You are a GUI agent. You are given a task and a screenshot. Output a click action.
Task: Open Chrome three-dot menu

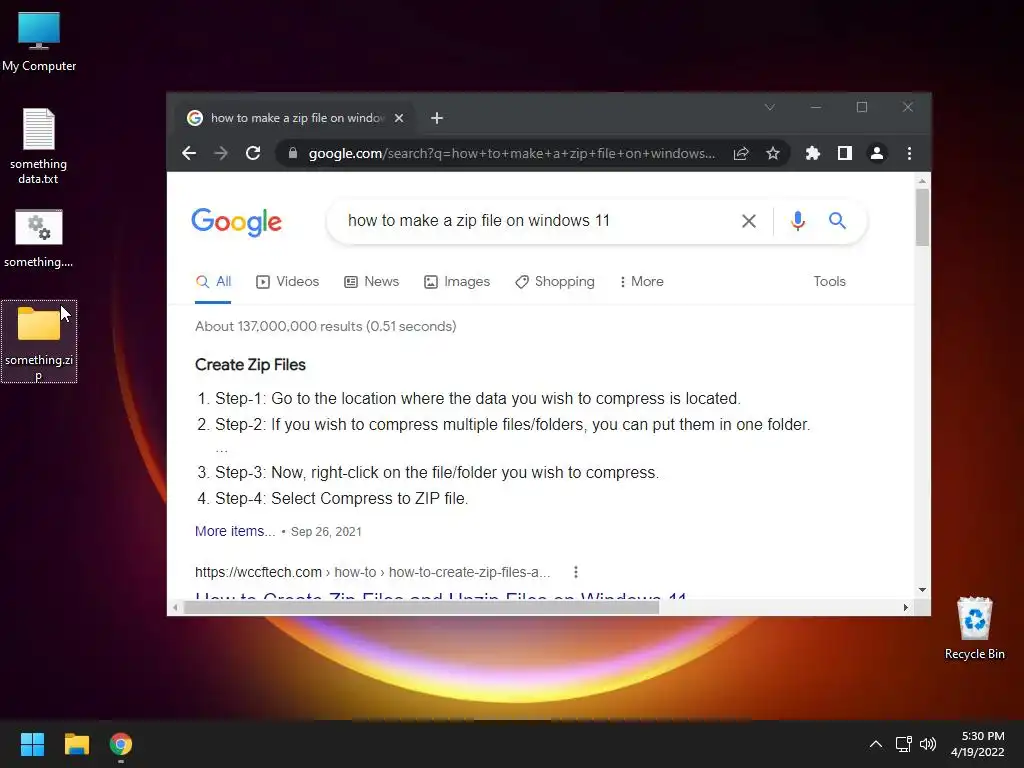[x=909, y=153]
